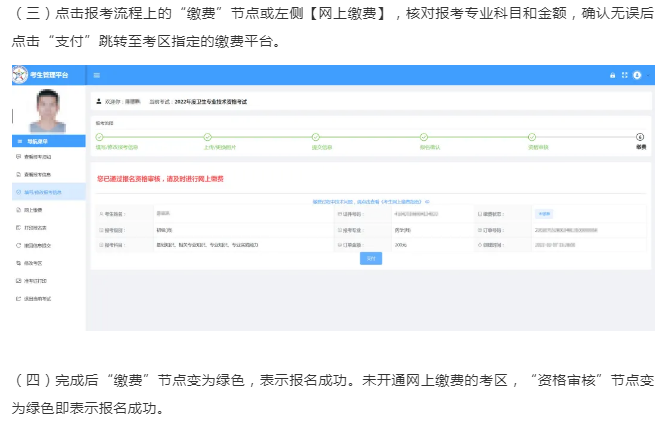This screenshot has width=664, height=426.
Task: Click the lock icon in top bar
Action: tap(612, 75)
